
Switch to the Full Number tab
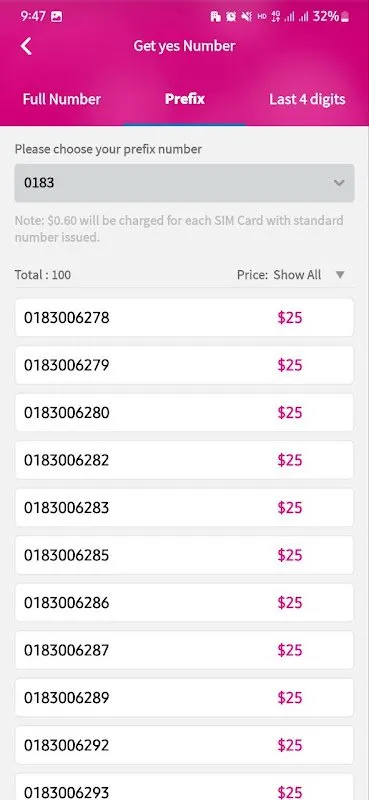click(x=62, y=99)
